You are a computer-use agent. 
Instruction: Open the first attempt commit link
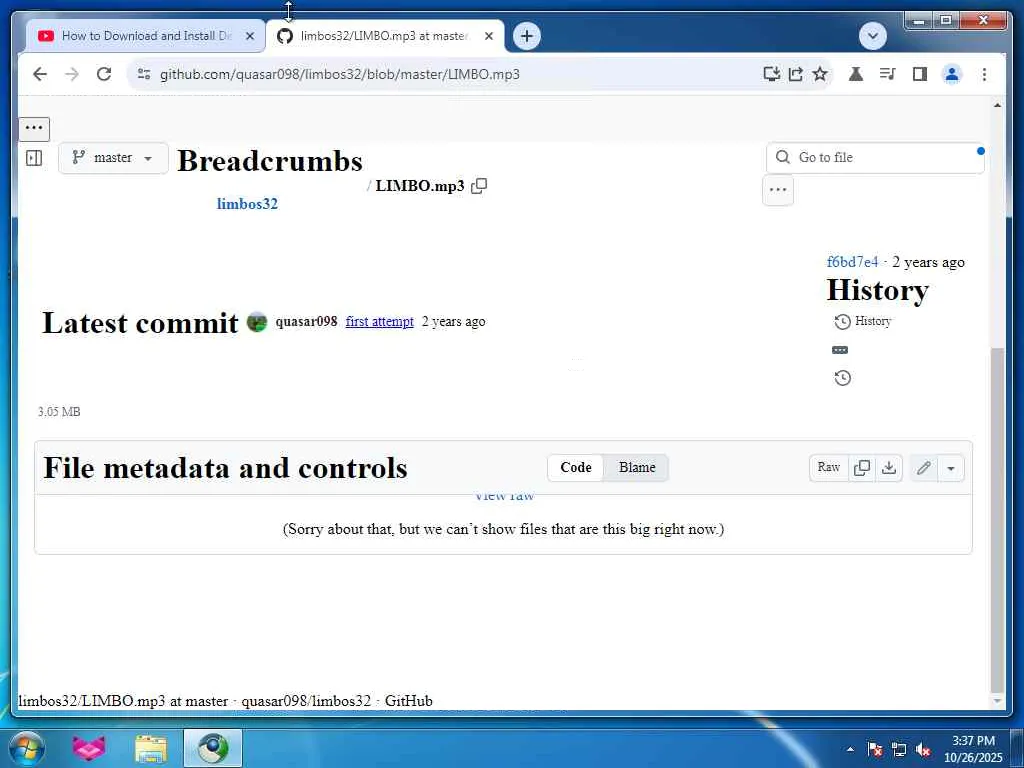pyautogui.click(x=379, y=321)
